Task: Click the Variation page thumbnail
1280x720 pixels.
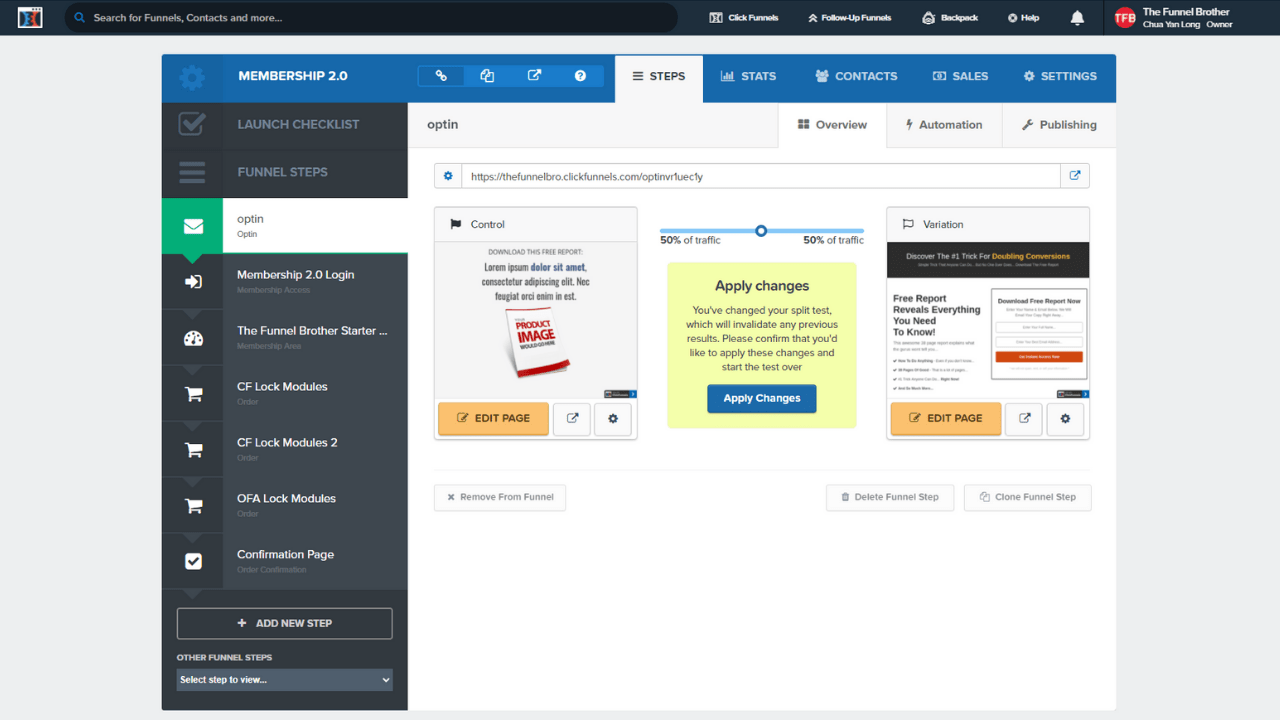Action: click(x=988, y=321)
